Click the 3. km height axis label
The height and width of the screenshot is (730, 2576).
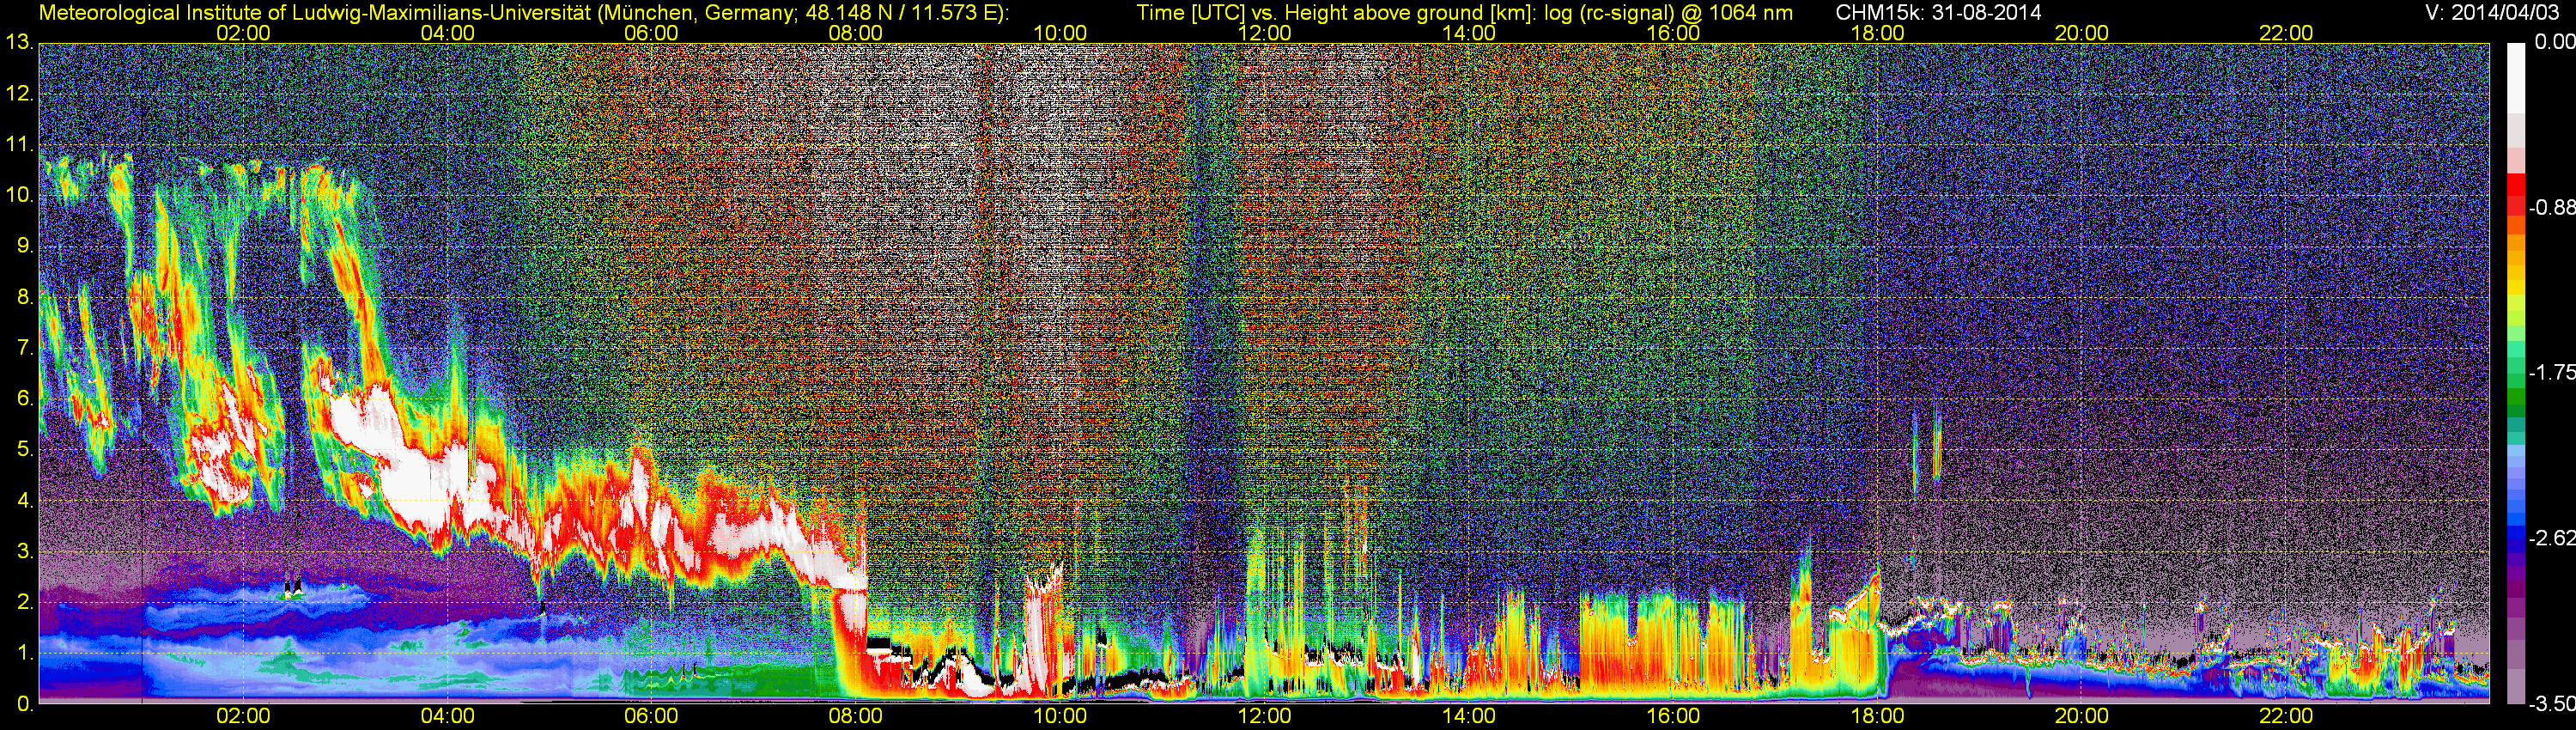[25, 551]
